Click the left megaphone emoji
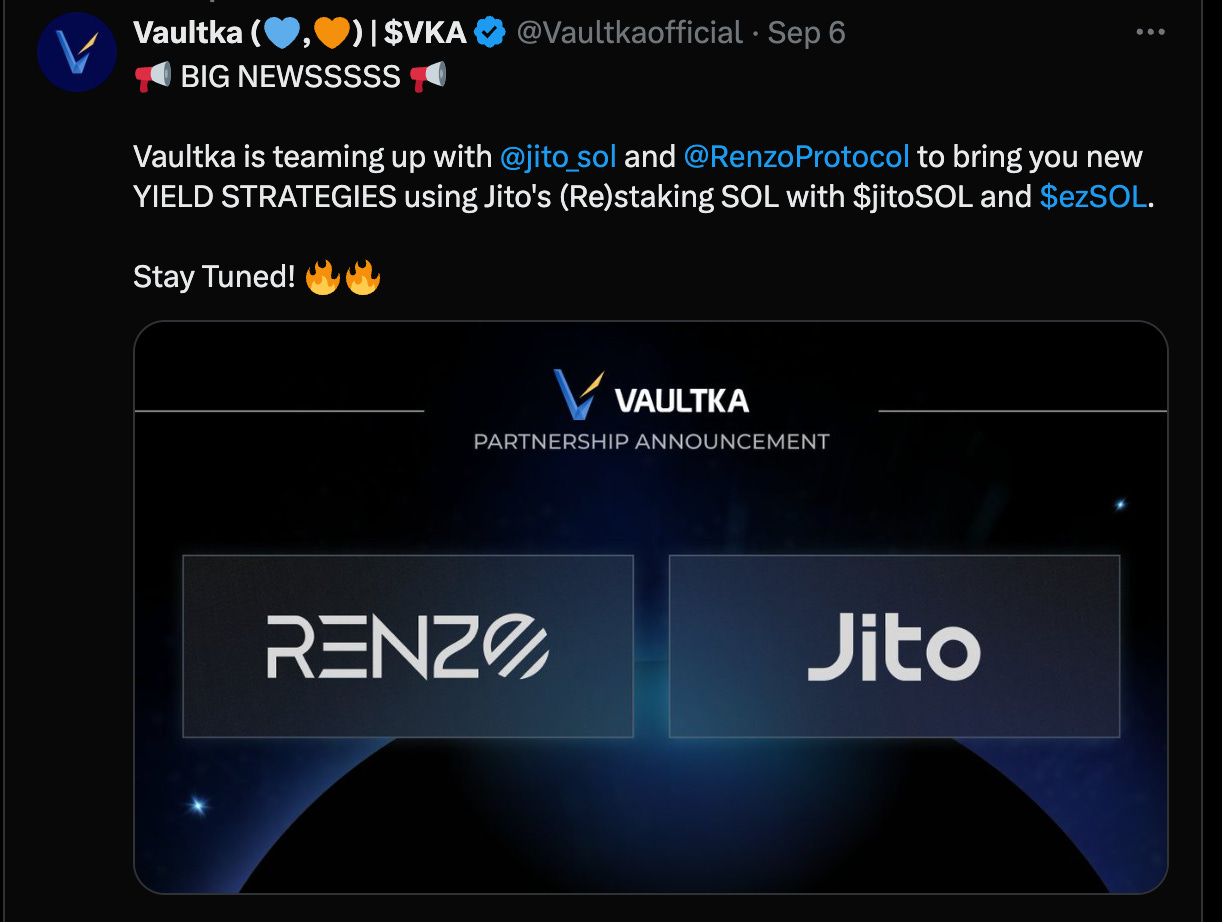This screenshot has height=922, width=1222. (152, 76)
